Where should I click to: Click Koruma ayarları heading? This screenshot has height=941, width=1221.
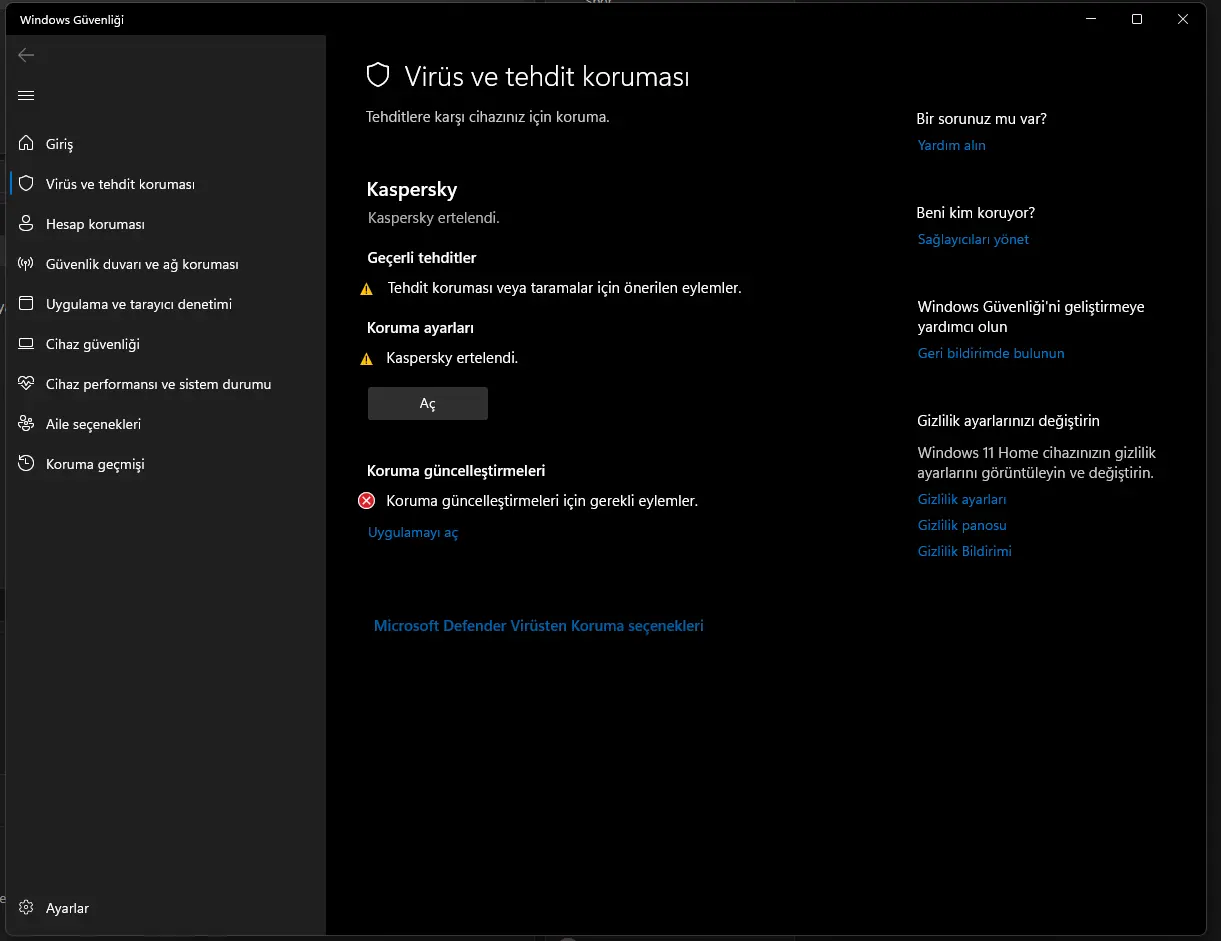pos(421,328)
